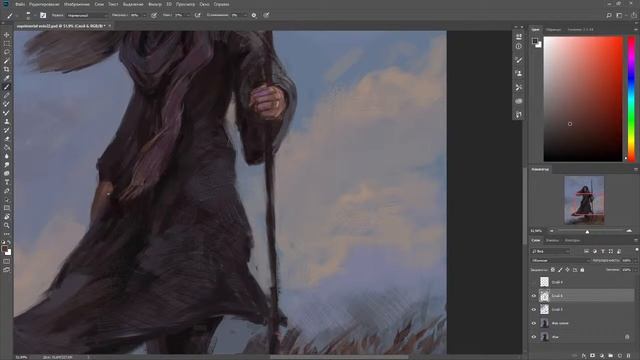640x360 pixels.
Task: Select the Фон копия layer thumbnail
Action: pyautogui.click(x=544, y=323)
